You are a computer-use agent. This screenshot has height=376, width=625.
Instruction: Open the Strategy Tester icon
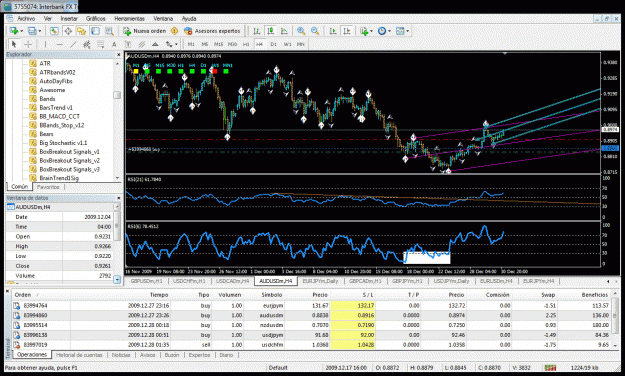click(x=109, y=31)
